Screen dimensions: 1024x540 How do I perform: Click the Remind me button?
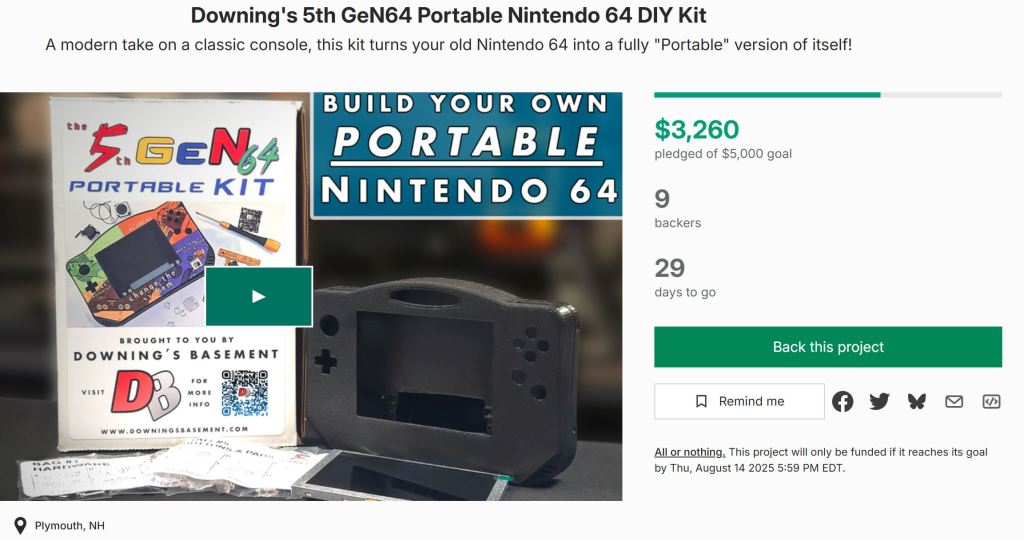740,401
